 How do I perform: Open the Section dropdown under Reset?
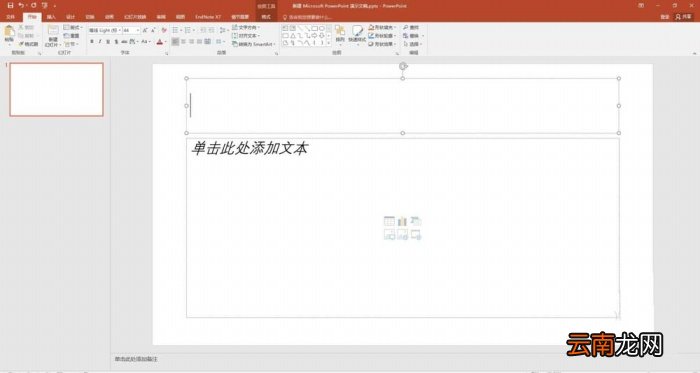[x=71, y=44]
